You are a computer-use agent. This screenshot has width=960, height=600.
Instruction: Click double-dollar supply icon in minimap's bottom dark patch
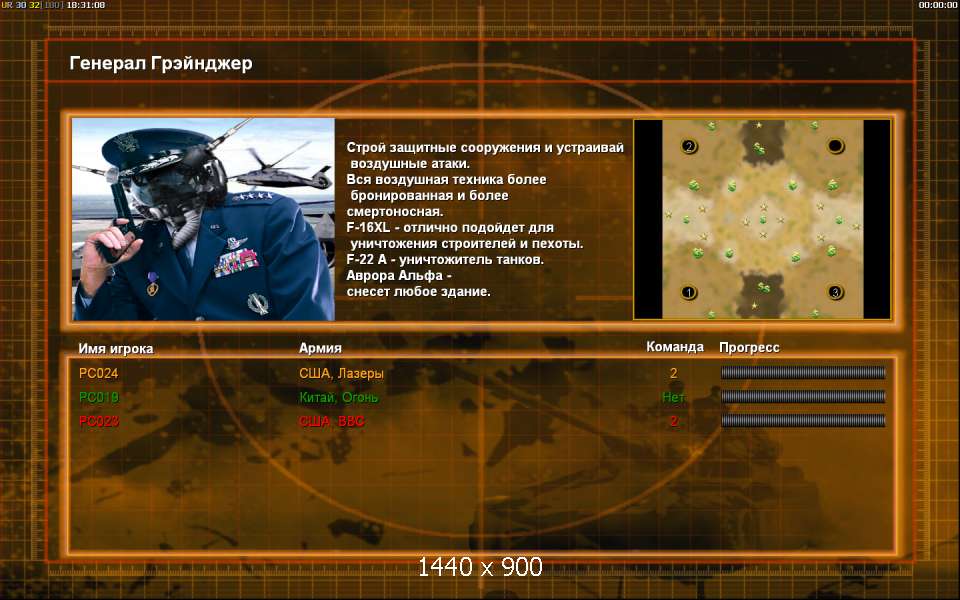click(x=763, y=287)
